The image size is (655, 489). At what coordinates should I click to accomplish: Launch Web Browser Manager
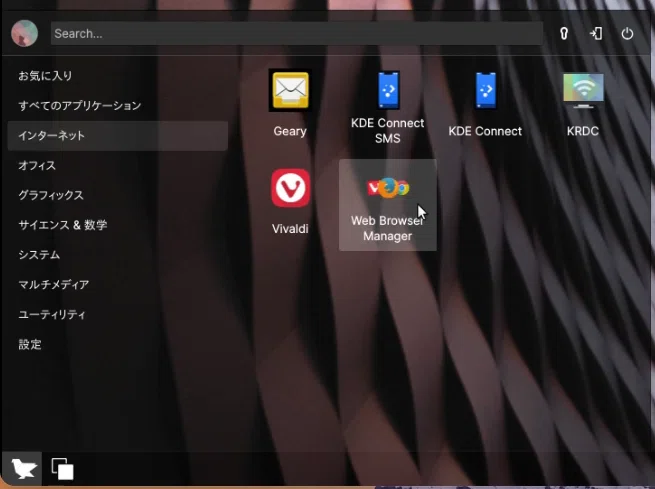(388, 205)
